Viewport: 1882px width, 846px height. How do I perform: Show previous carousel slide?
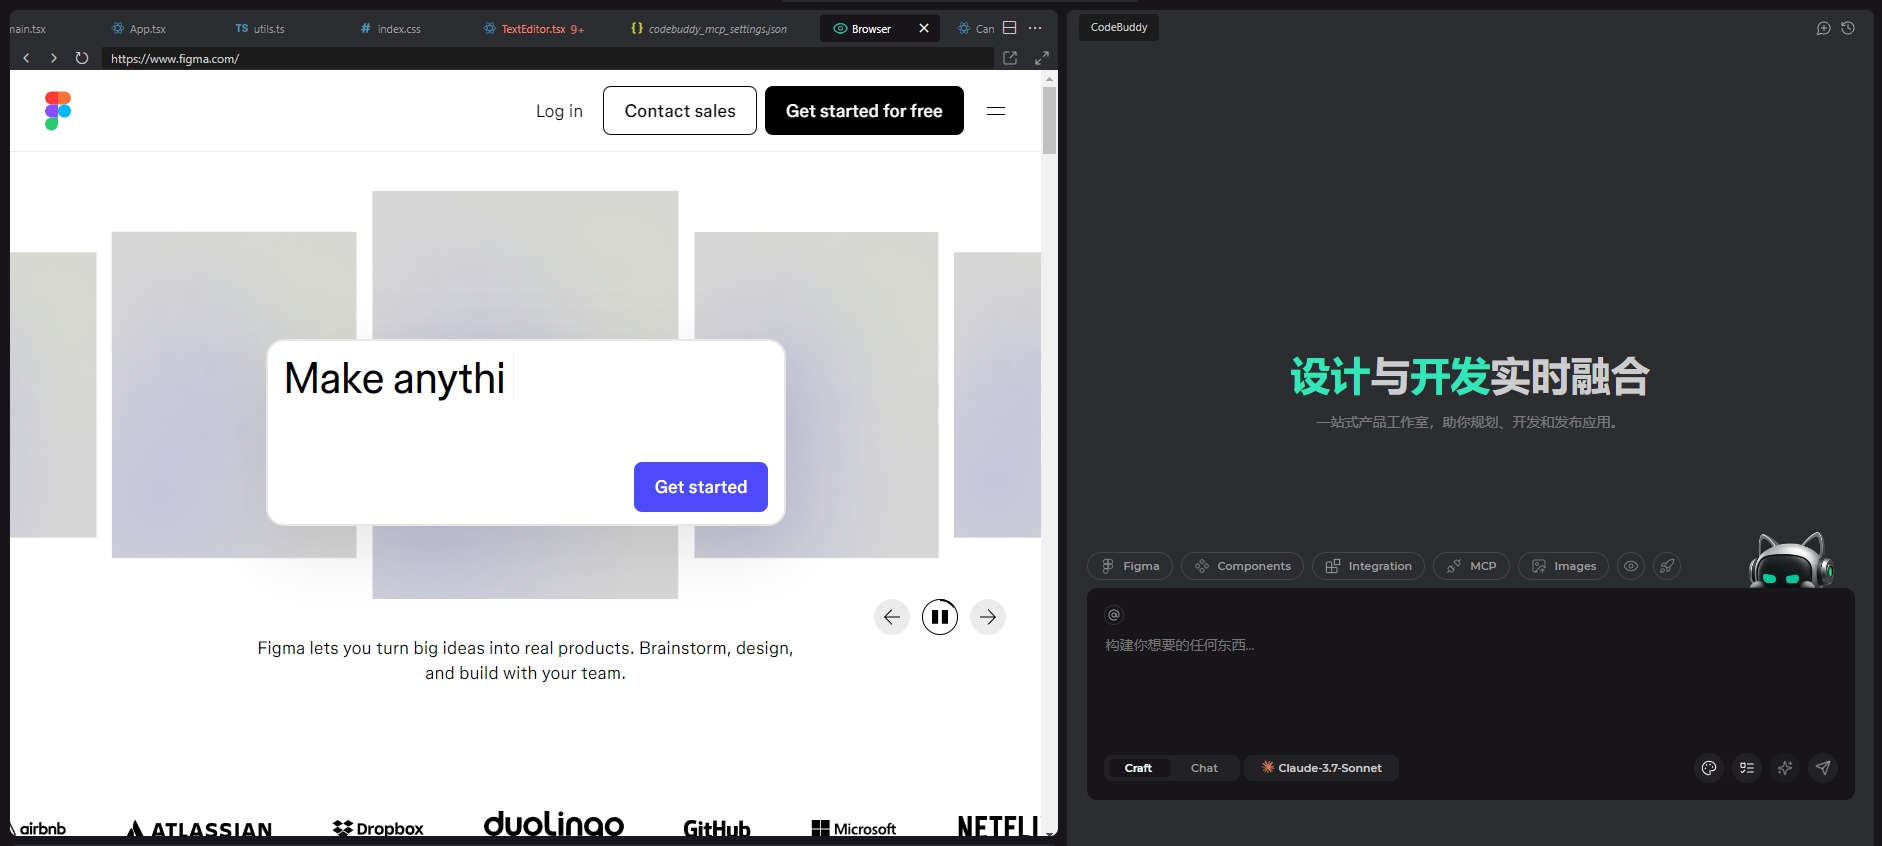[892, 617]
